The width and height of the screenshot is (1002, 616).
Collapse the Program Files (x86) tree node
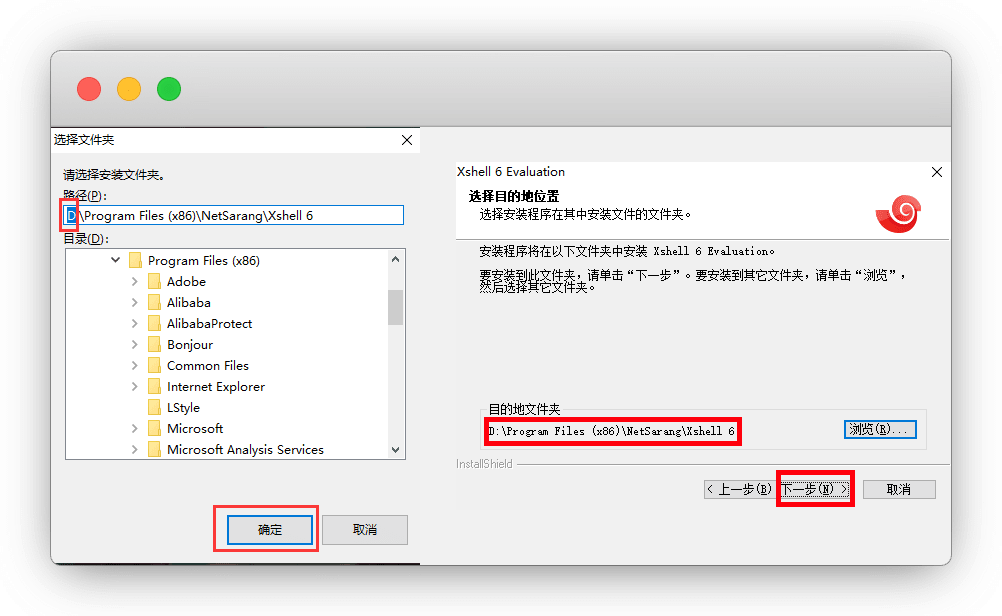click(x=116, y=261)
